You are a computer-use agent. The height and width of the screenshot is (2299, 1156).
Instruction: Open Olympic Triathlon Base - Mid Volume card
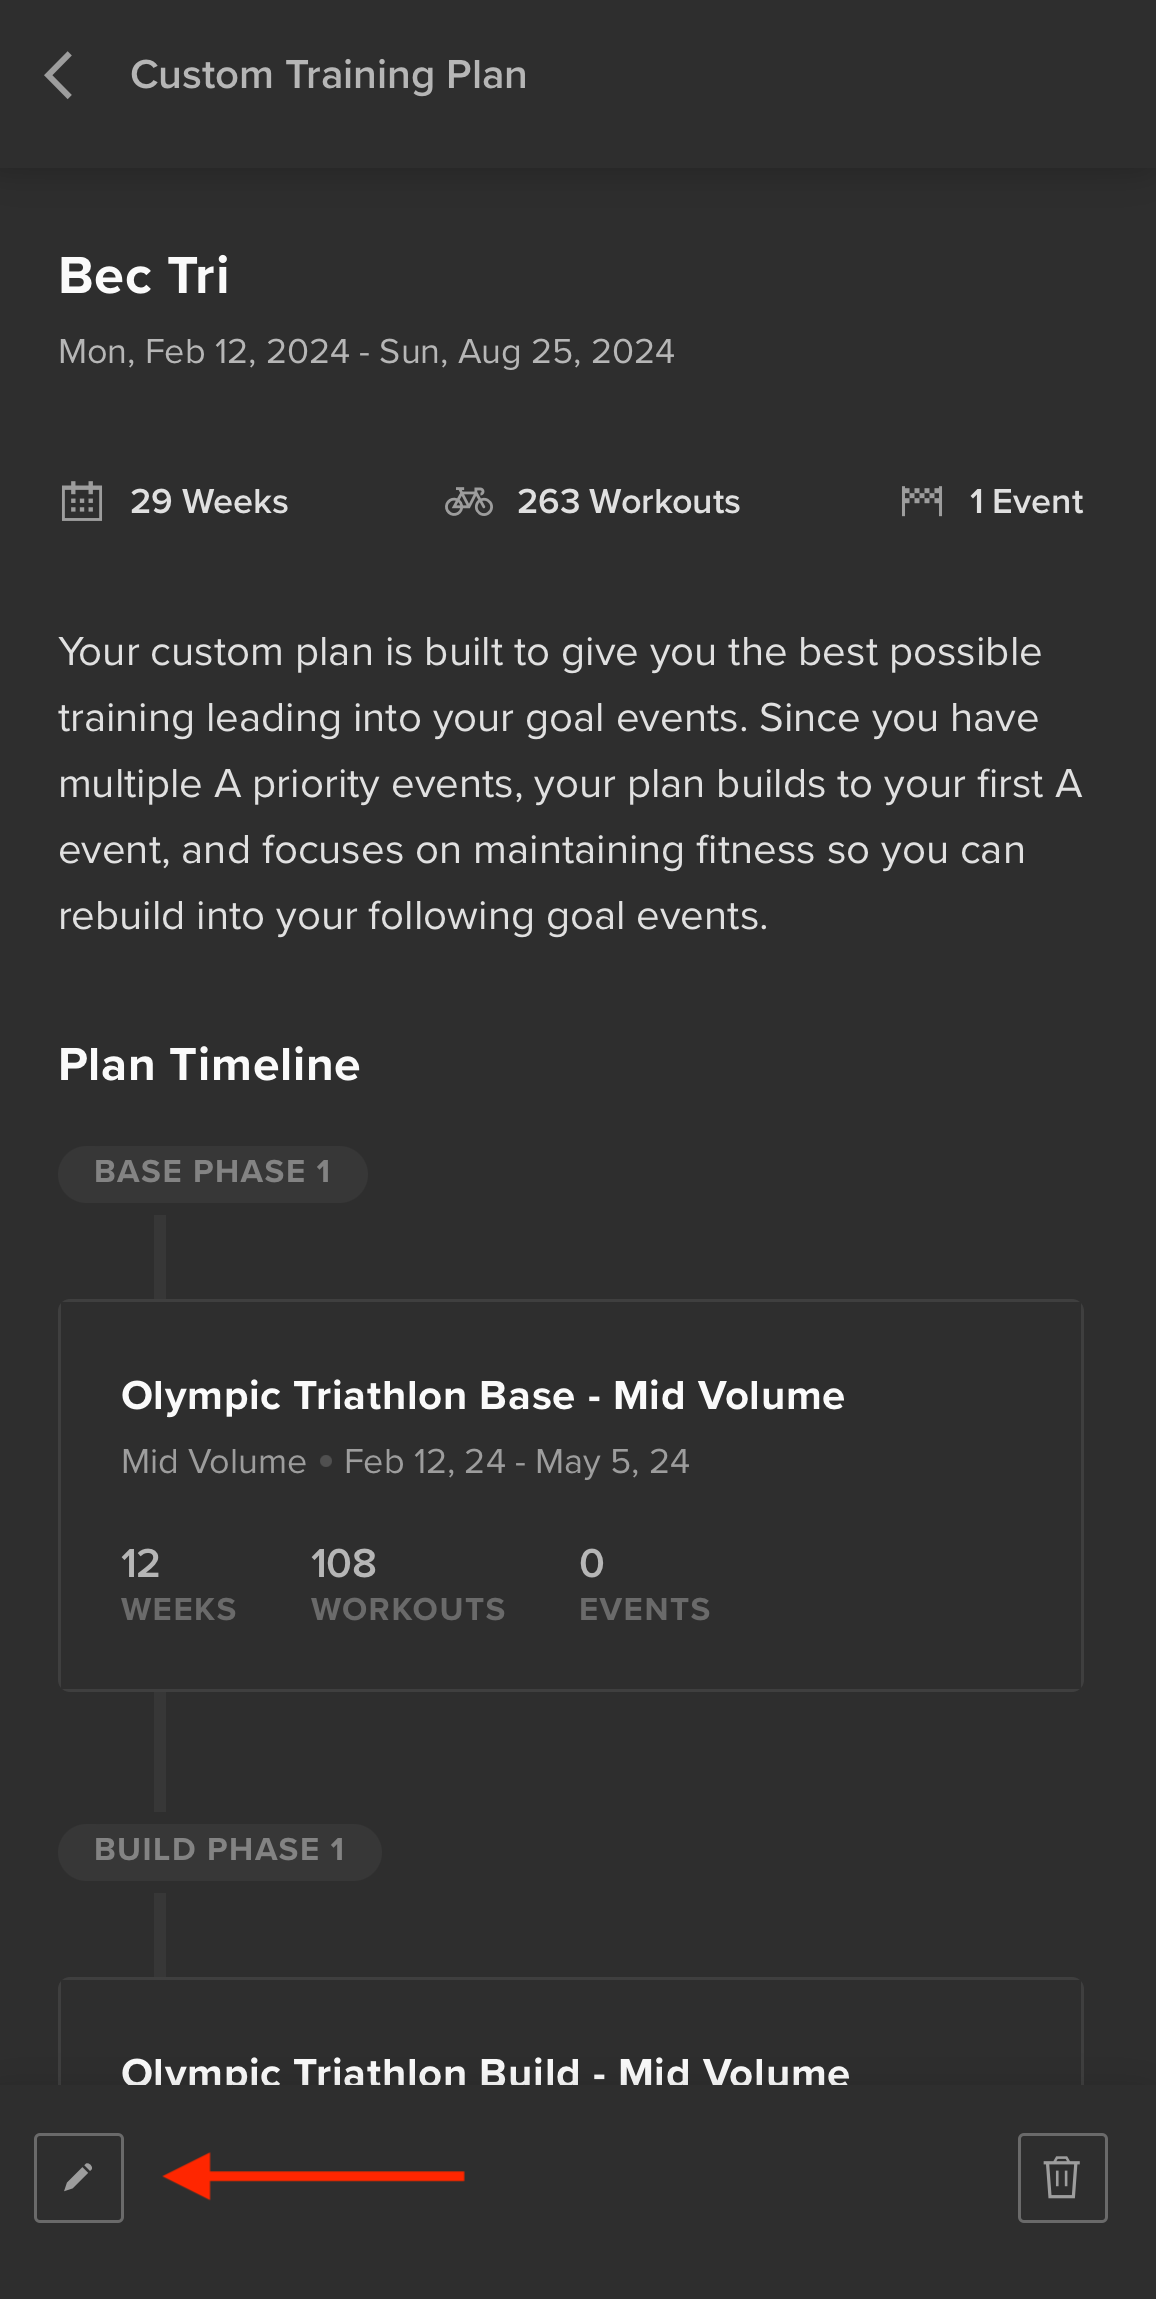tap(571, 1495)
